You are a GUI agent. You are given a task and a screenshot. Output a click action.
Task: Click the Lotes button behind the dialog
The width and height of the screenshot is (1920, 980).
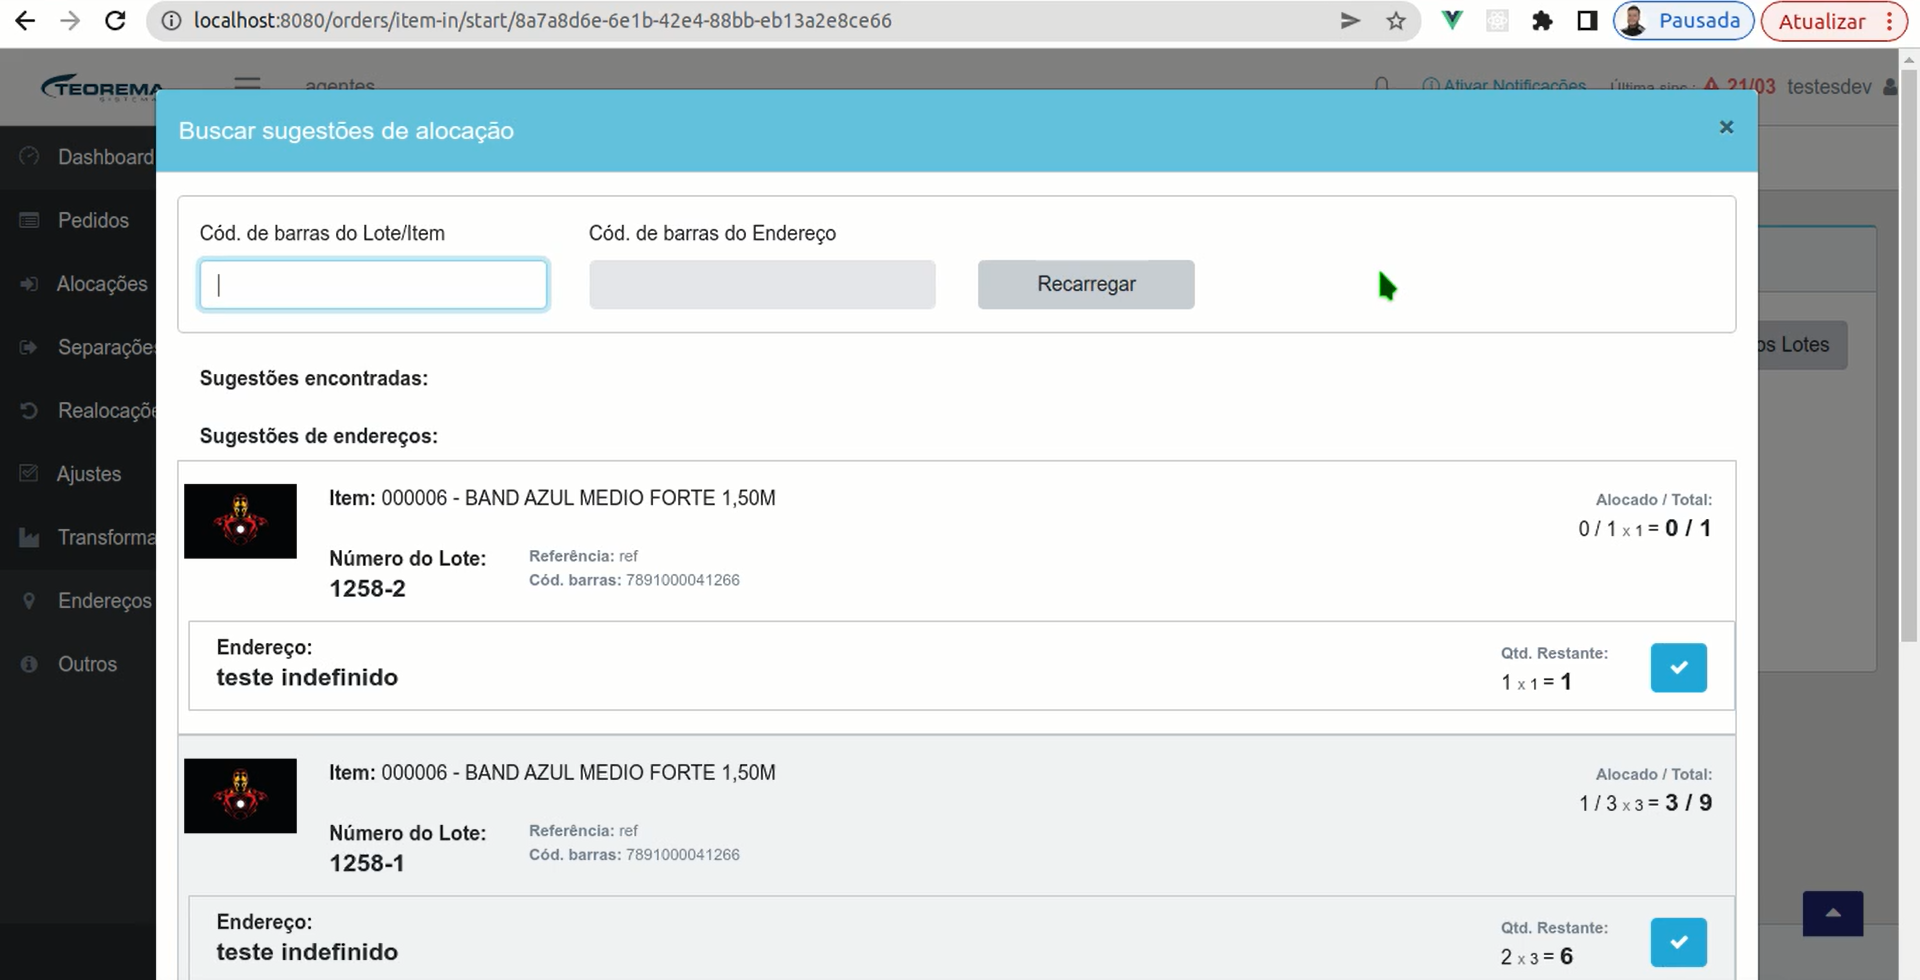[1802, 345]
